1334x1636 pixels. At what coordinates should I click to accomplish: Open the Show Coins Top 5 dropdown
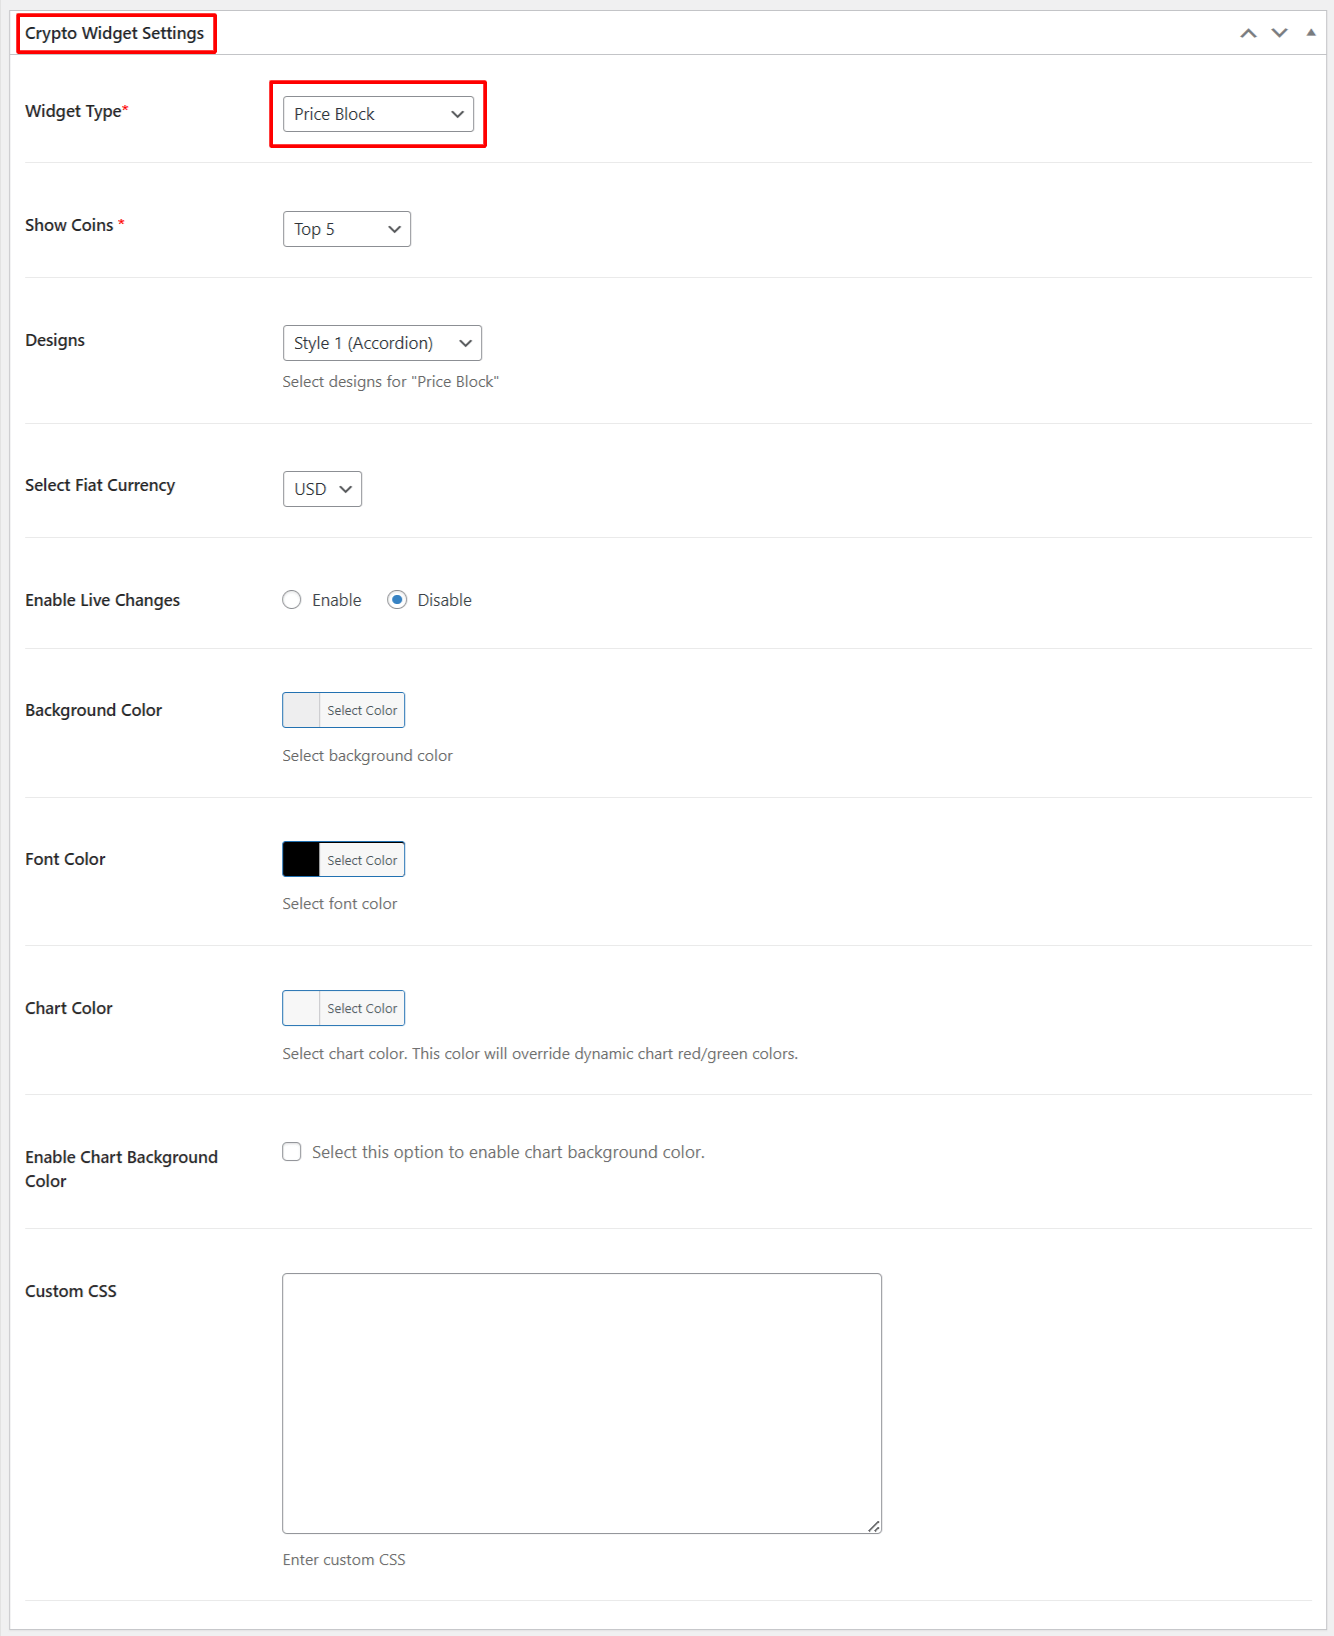(x=346, y=229)
